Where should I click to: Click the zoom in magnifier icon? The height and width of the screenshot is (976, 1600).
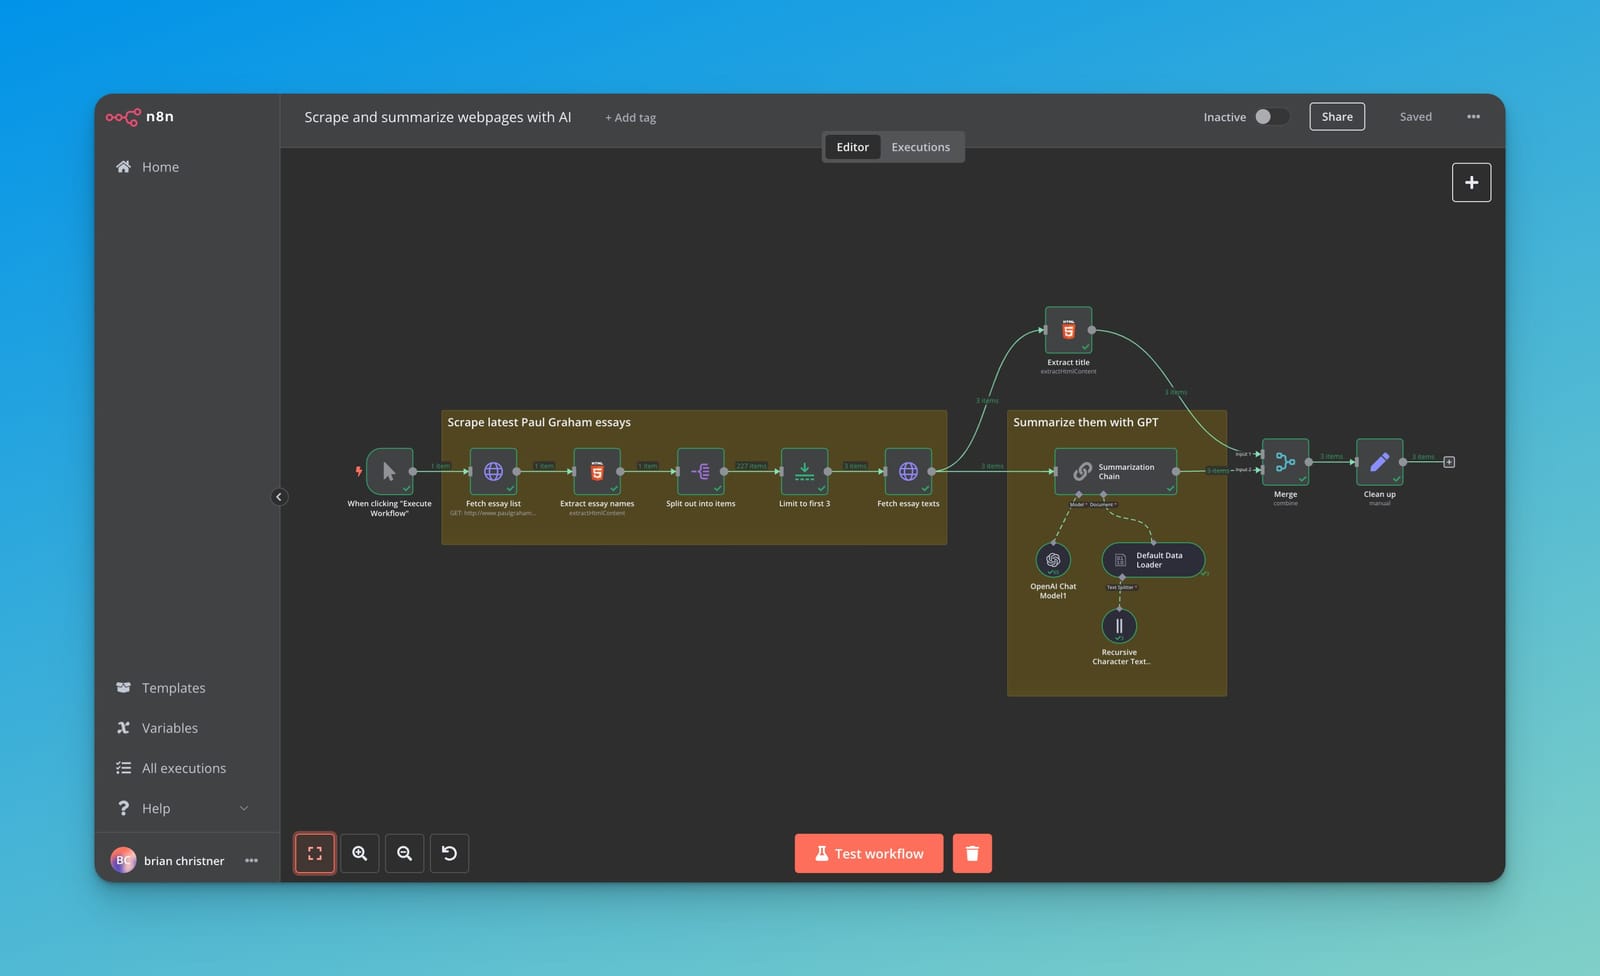359,853
